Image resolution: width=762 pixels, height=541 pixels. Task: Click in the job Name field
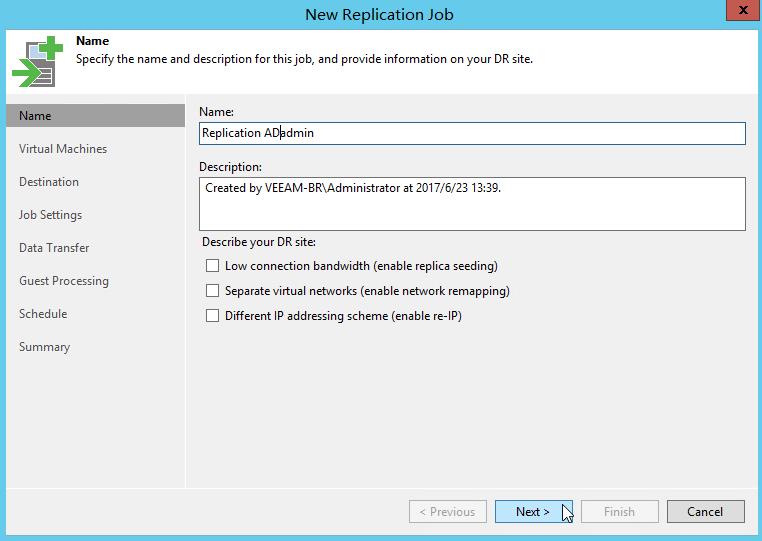pos(472,133)
